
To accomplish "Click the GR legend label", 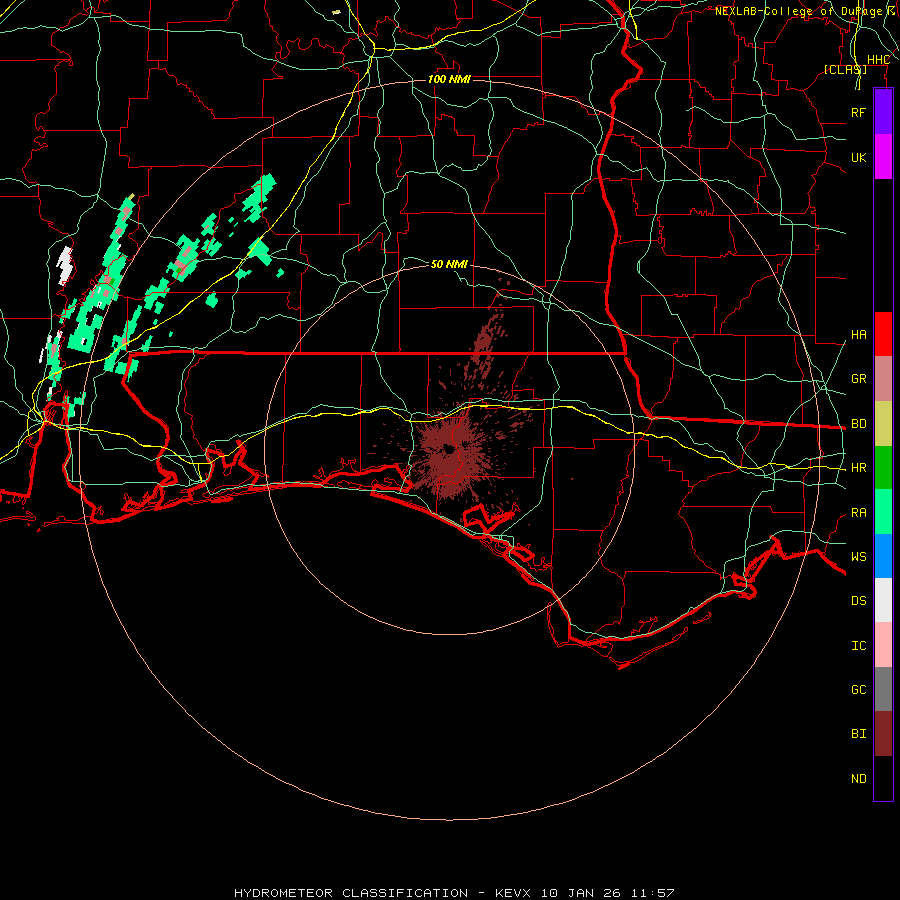I will pos(858,379).
